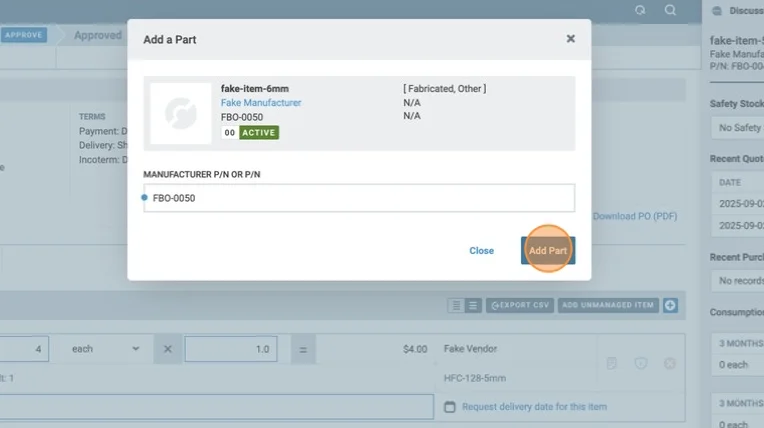764x428 pixels.
Task: Click Request delivery date for this item
Action: (534, 407)
